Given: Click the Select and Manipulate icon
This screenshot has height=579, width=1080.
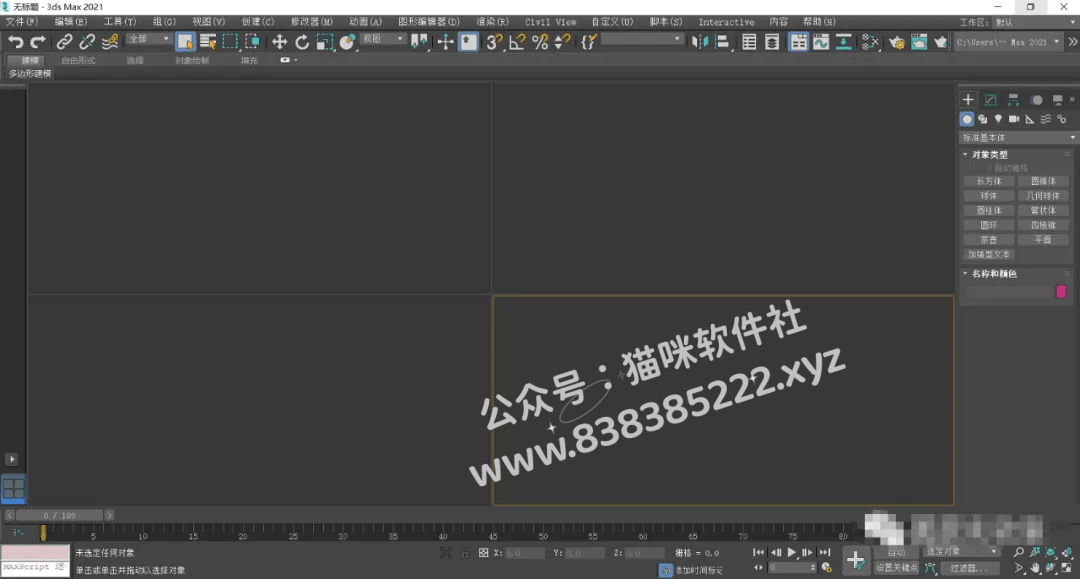Looking at the screenshot, I should (x=446, y=42).
